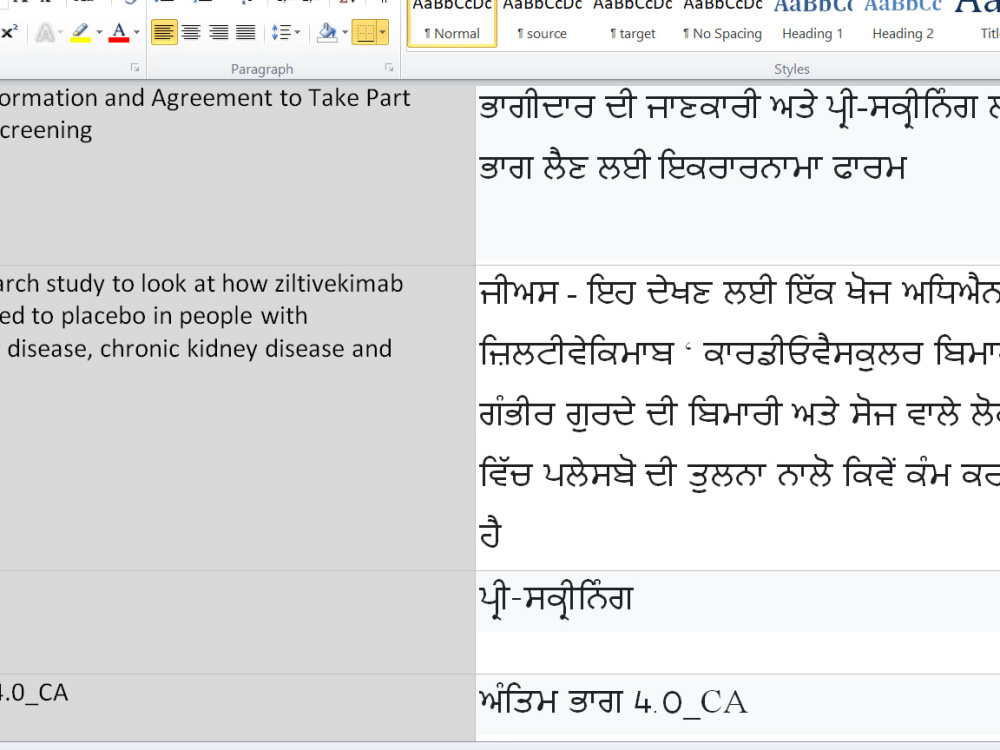Click the Punjabi line starting 'ਜੀਅਸ - ਇਹ ਦੇਖਣ'
The width and height of the screenshot is (1000, 750).
pos(739,292)
